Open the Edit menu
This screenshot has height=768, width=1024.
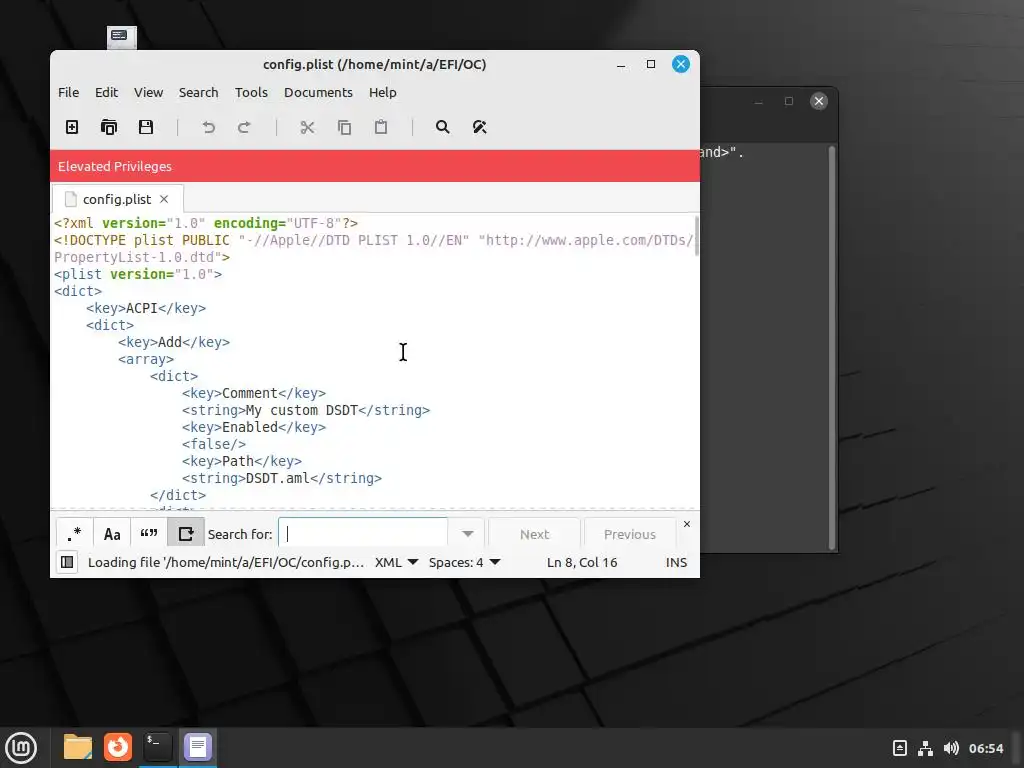pos(106,92)
